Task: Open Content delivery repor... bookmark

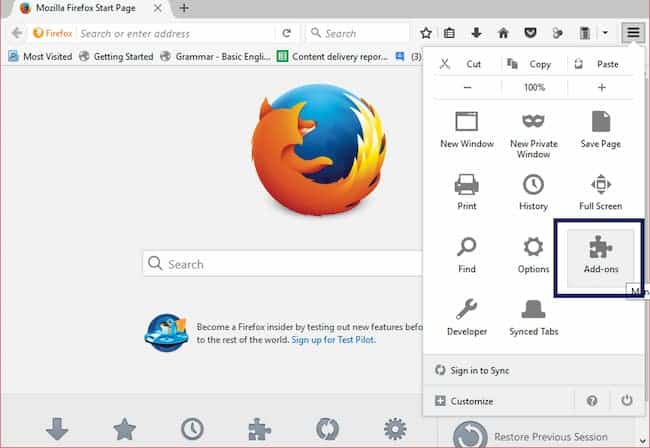Action: [x=332, y=56]
